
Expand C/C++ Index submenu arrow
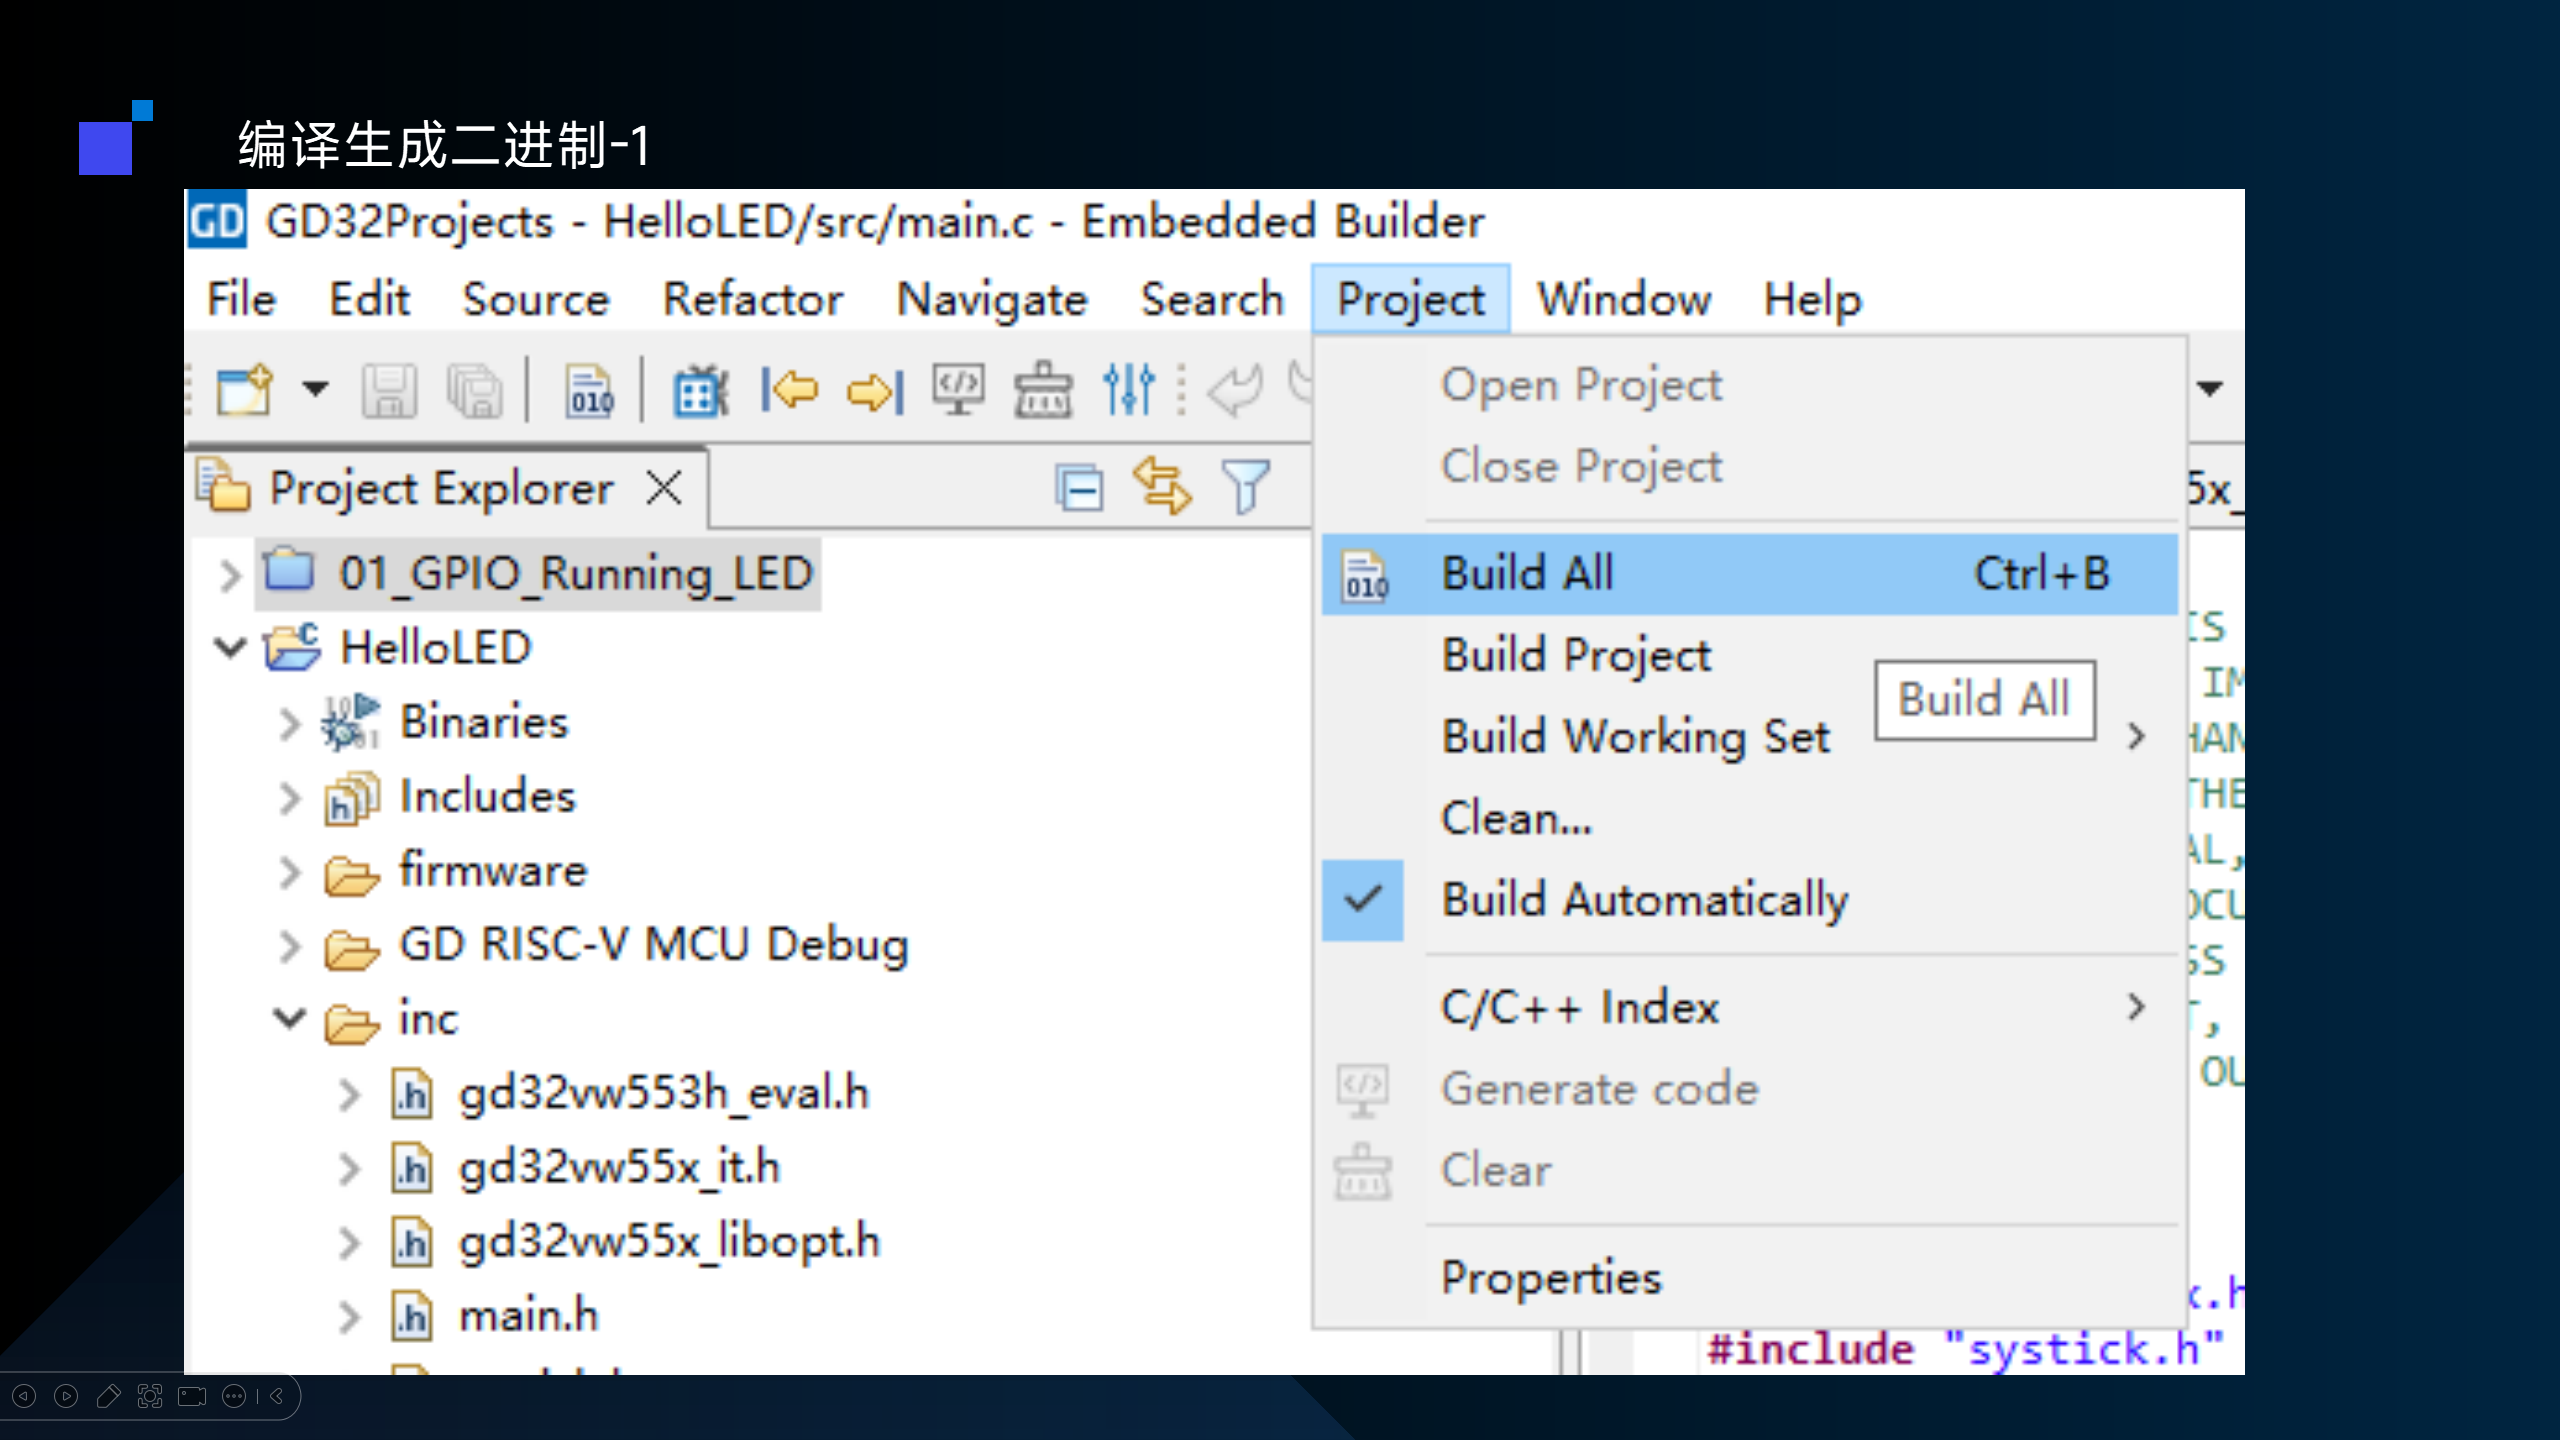[2136, 1006]
